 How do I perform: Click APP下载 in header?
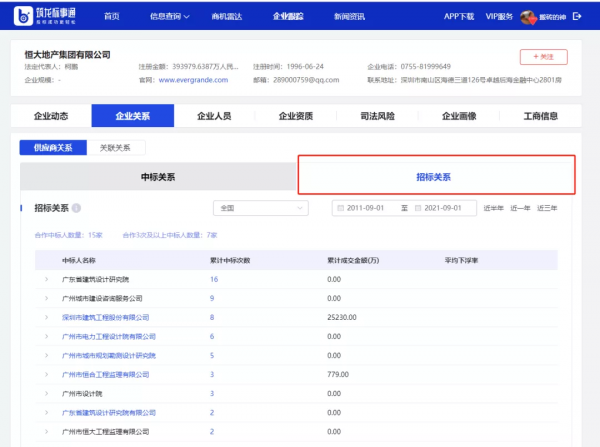[x=459, y=16]
